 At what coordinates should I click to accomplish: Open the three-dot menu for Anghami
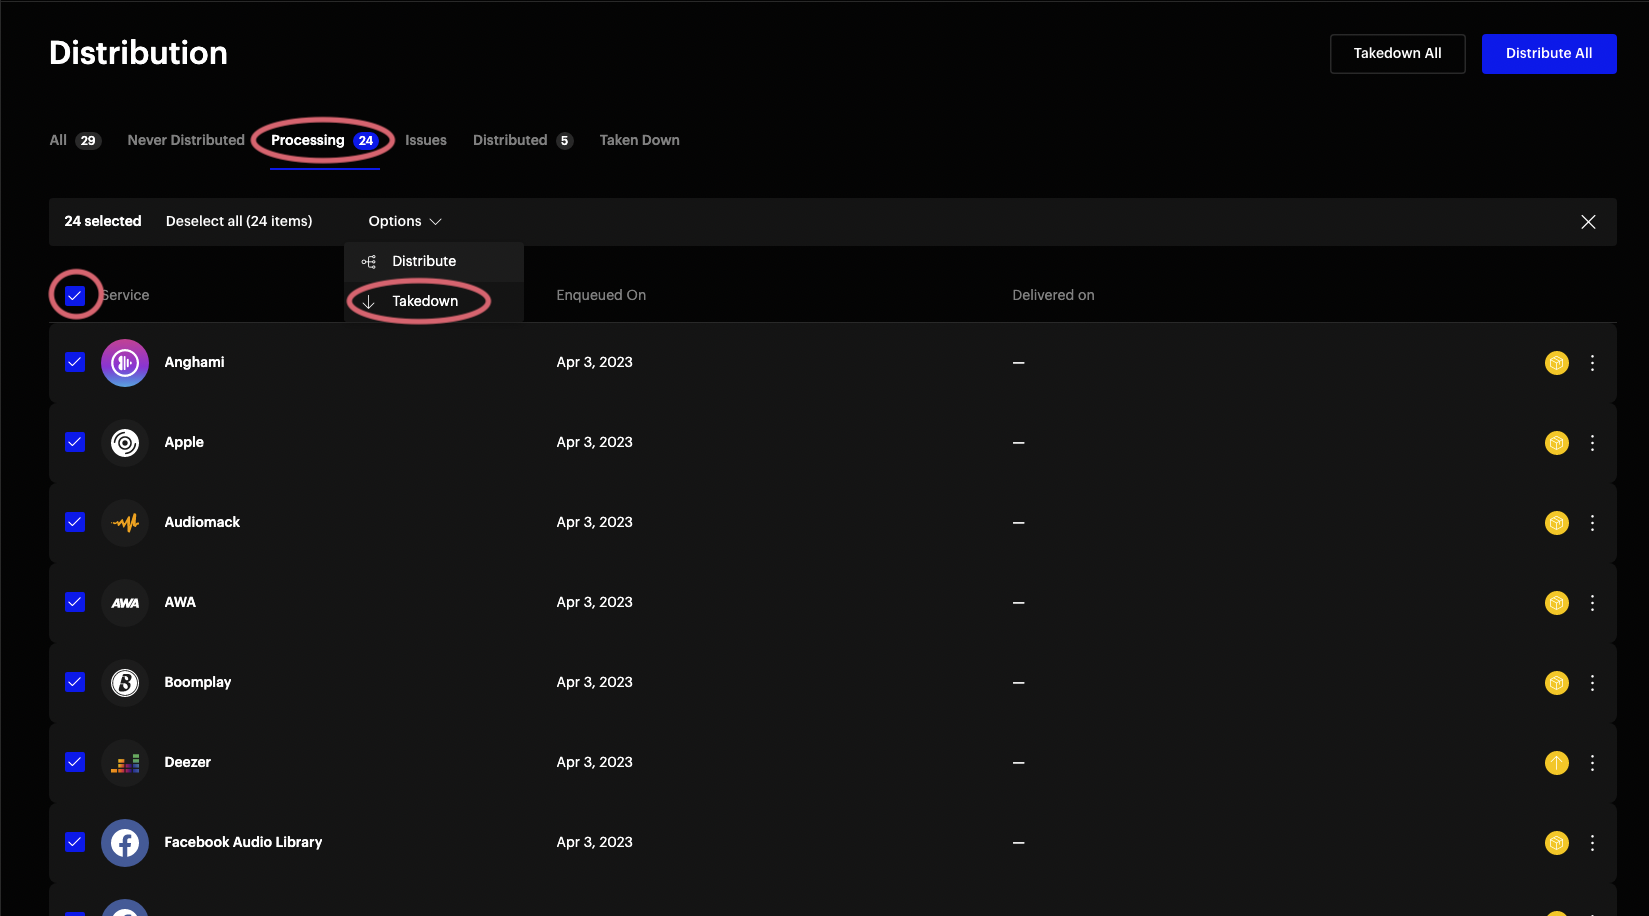tap(1593, 363)
